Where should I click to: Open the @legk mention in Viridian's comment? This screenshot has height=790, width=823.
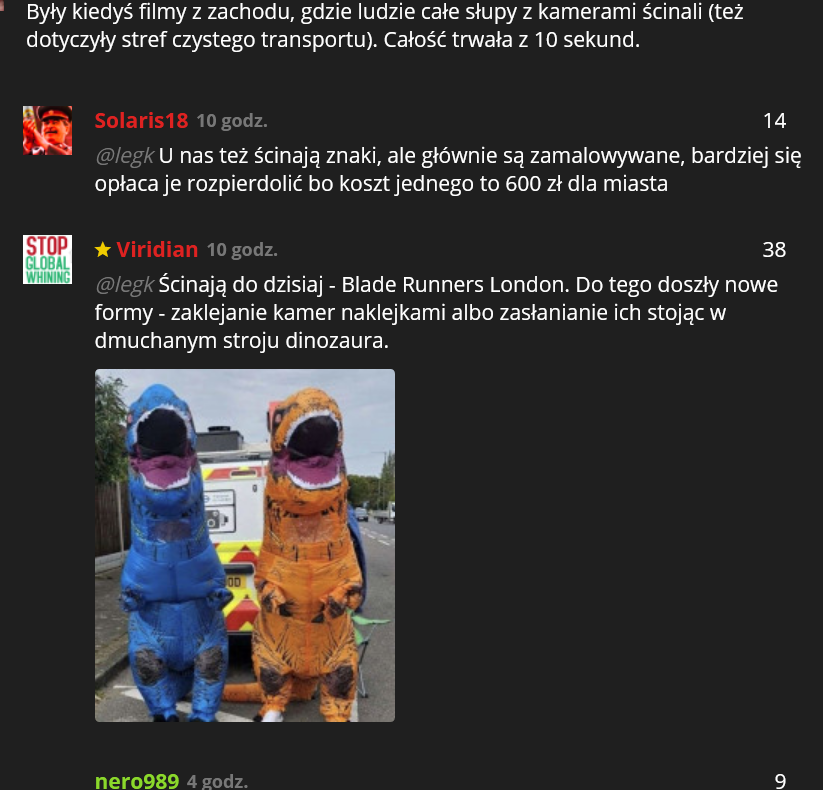tap(124, 285)
